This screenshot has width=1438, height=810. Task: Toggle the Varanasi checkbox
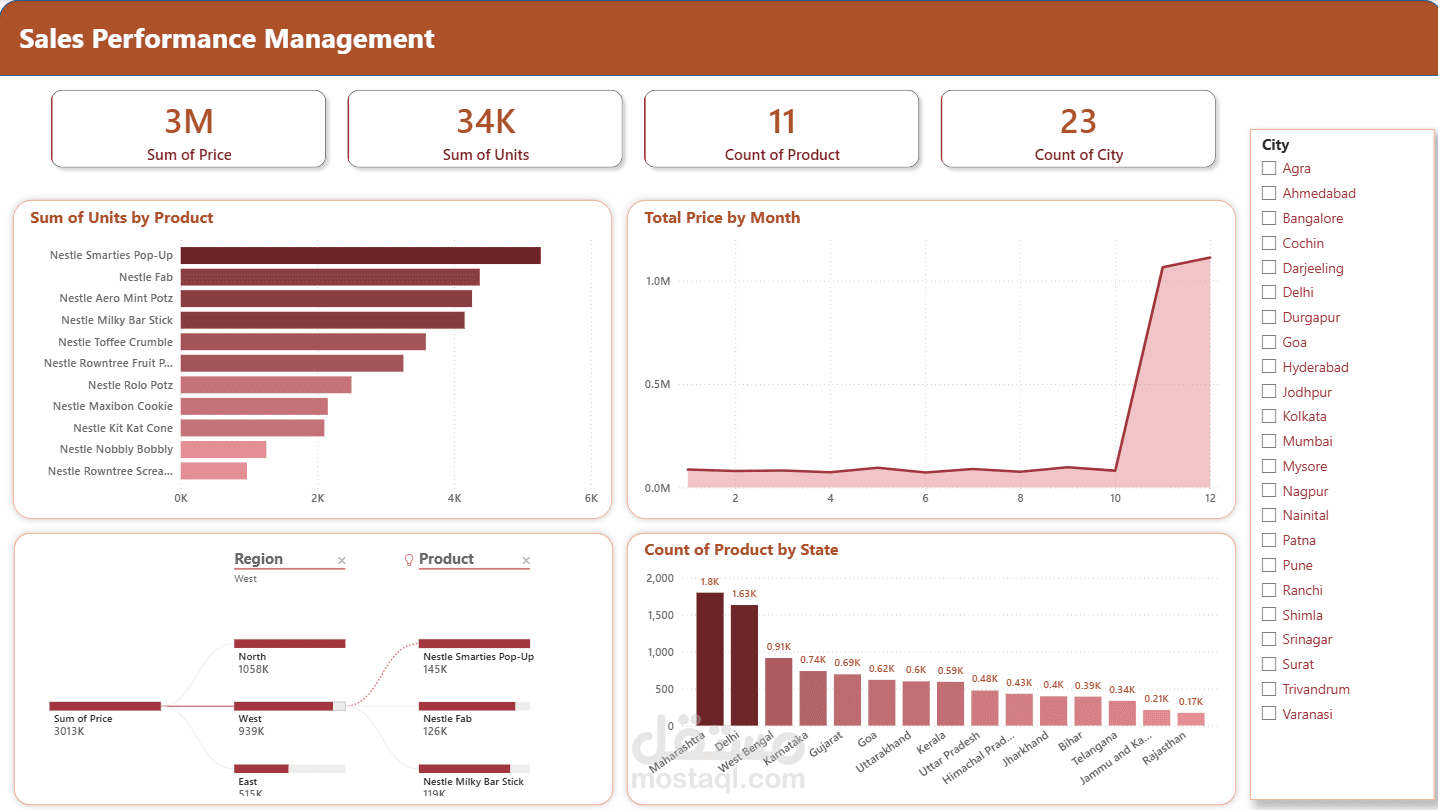1269,714
